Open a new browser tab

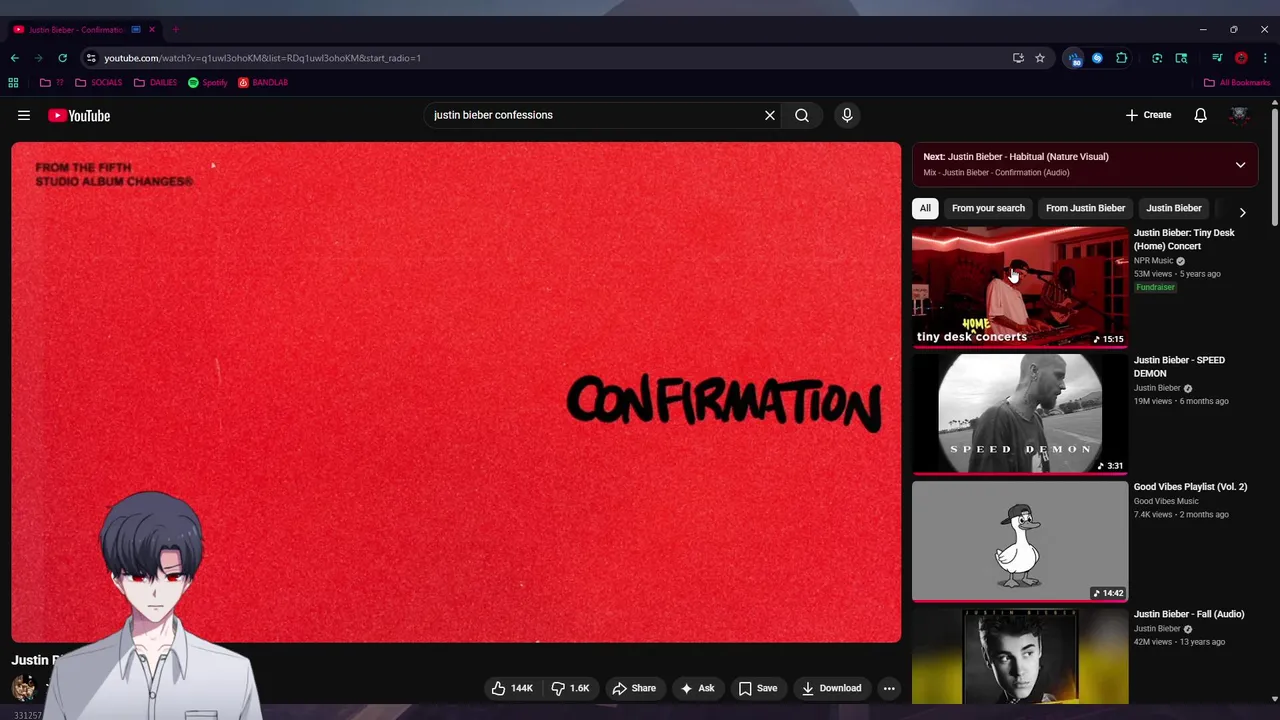tap(175, 30)
